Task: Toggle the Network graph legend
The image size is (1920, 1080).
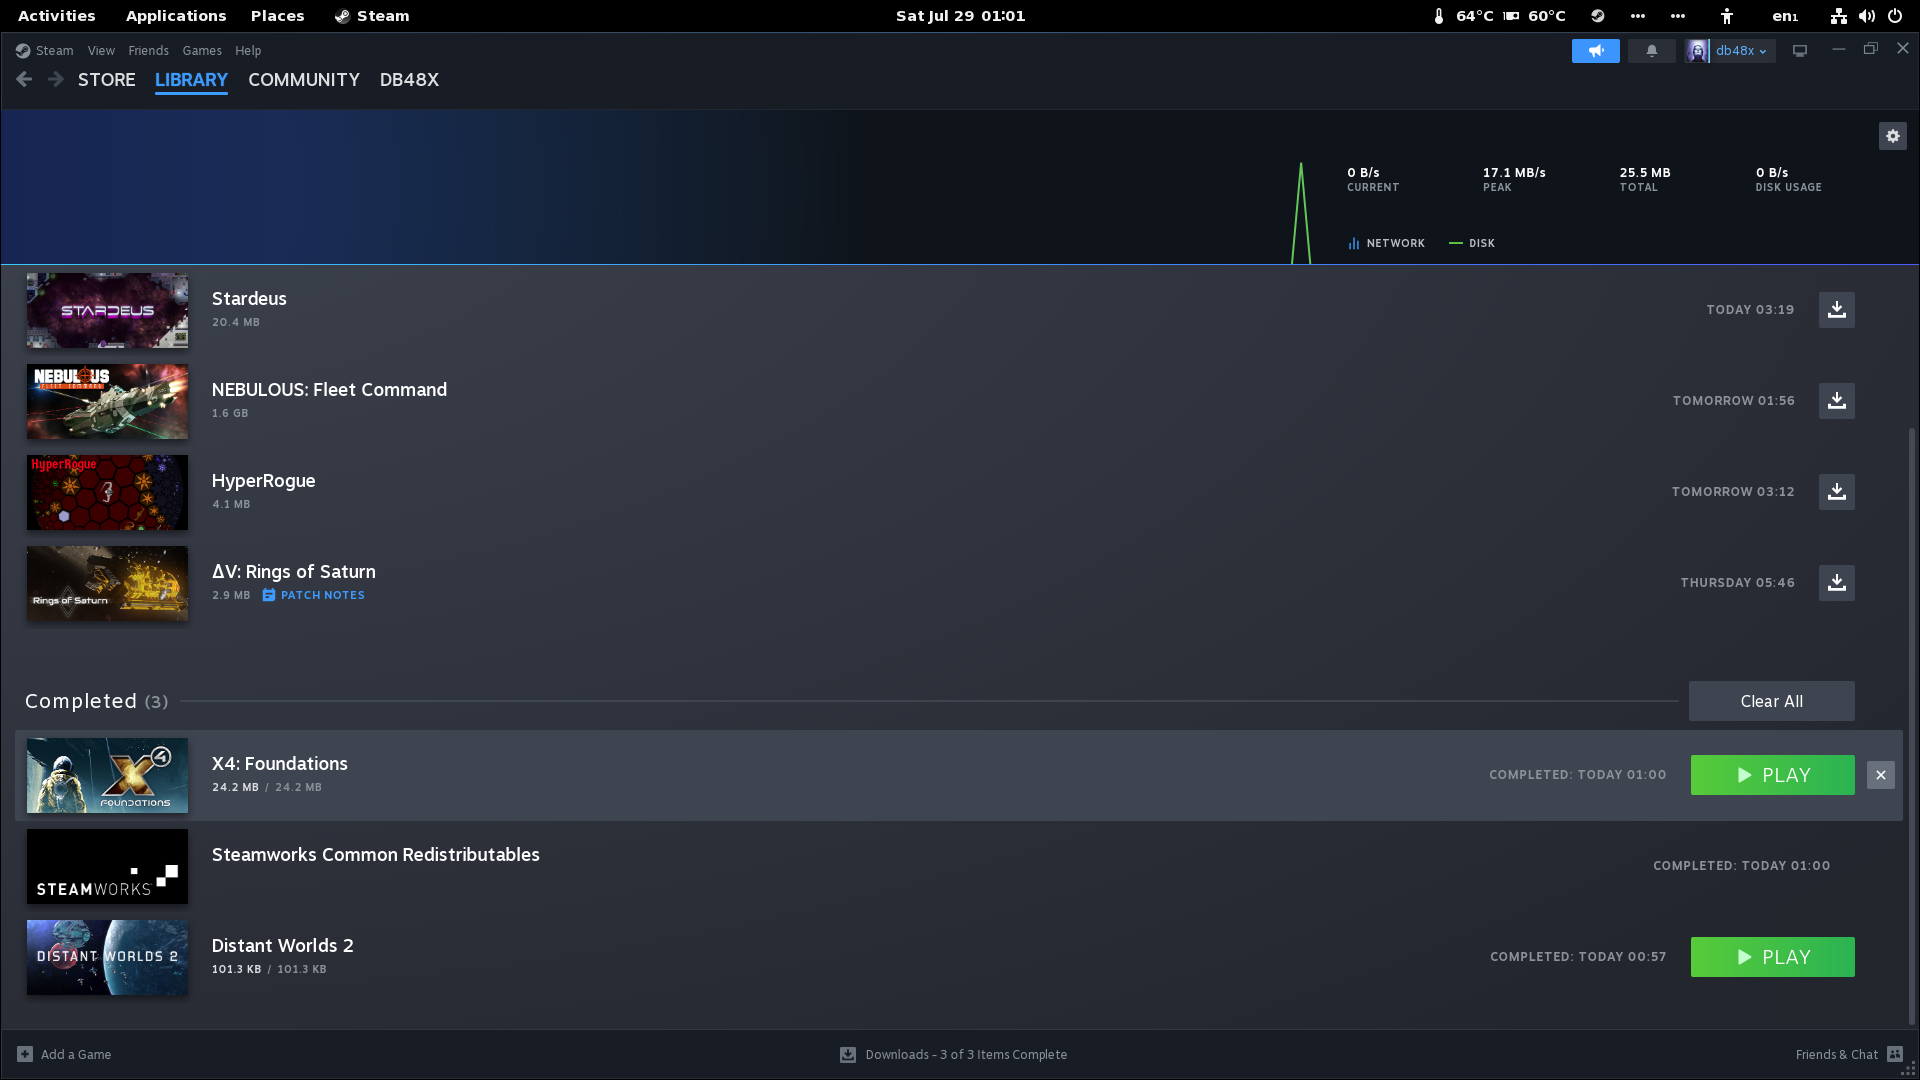Action: click(x=1386, y=243)
